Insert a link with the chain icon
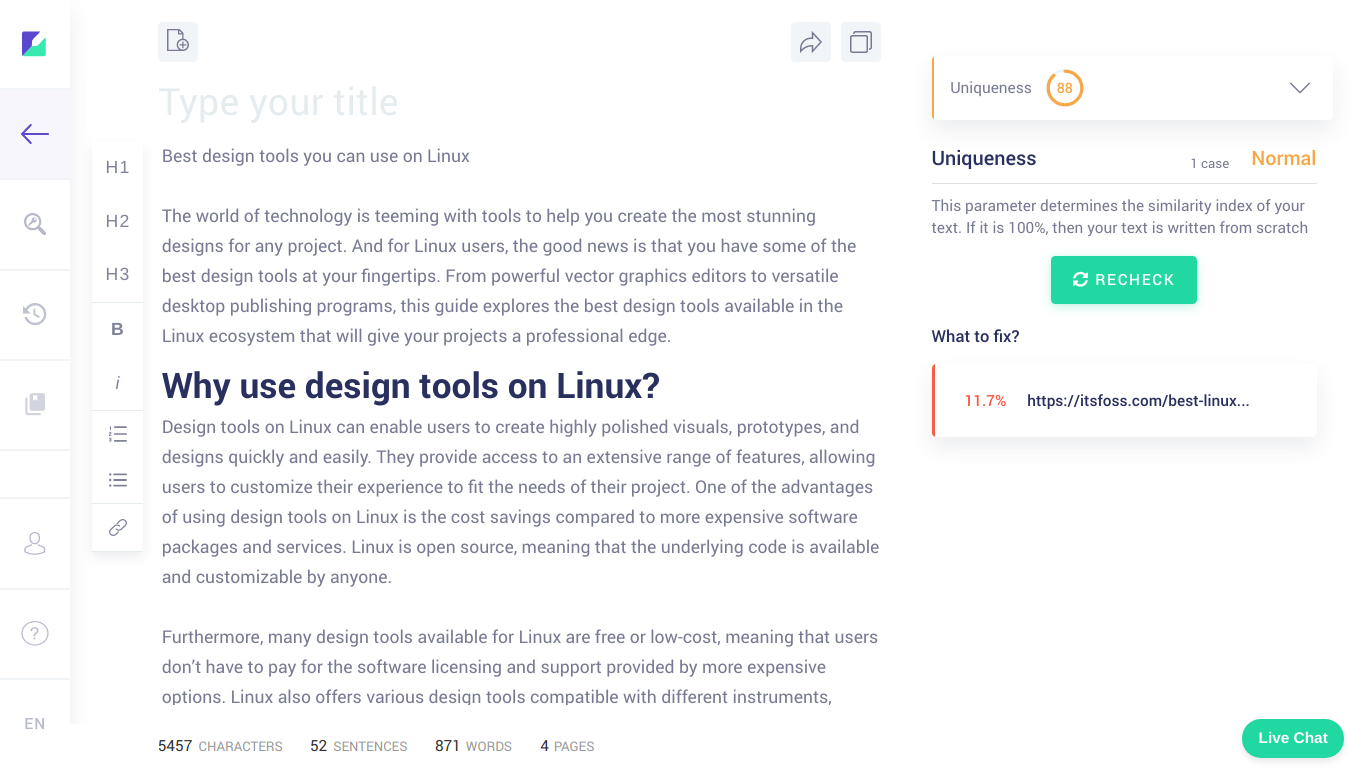The height and width of the screenshot is (768, 1366). coord(118,527)
